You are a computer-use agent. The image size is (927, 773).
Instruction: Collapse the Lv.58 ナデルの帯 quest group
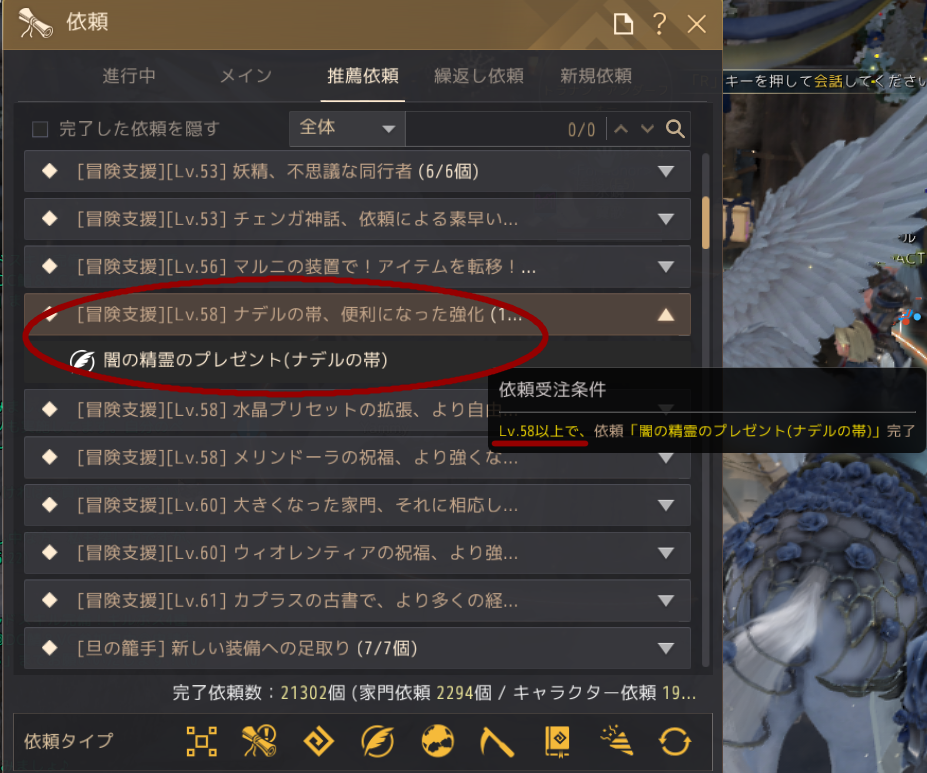click(357, 314)
